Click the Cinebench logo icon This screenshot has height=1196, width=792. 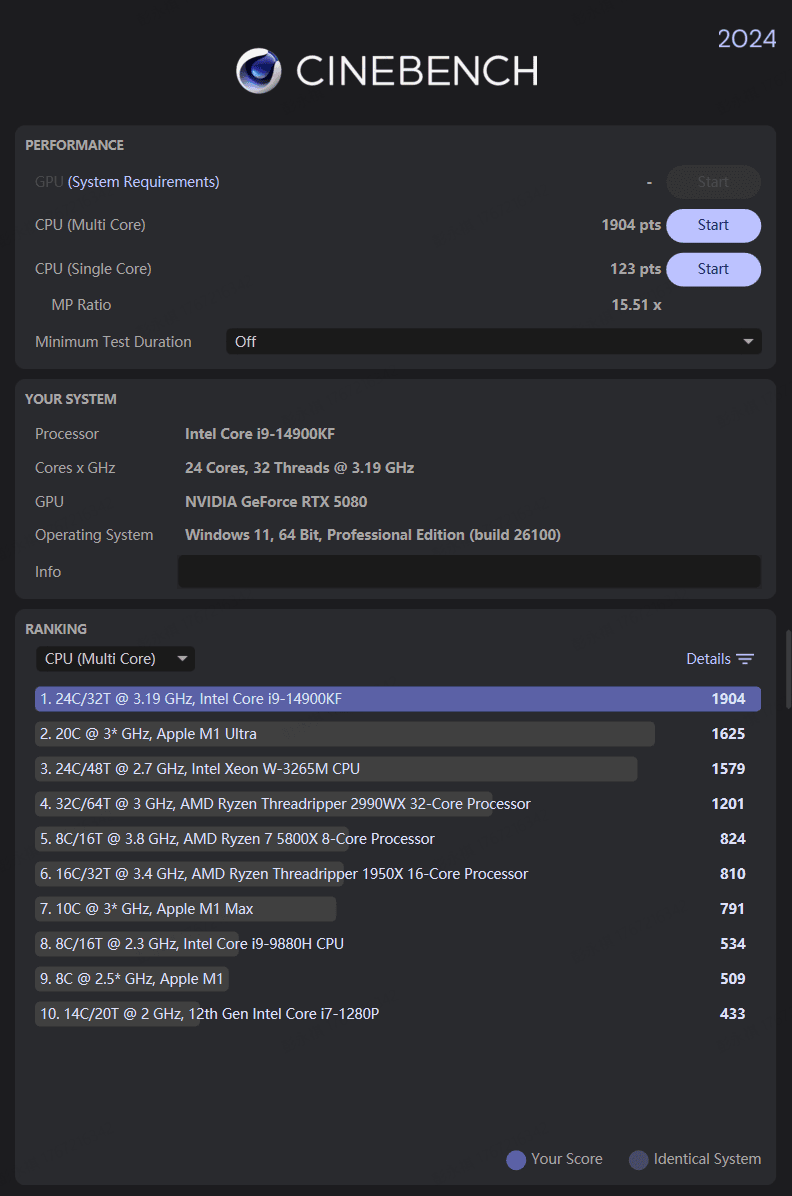(x=259, y=71)
